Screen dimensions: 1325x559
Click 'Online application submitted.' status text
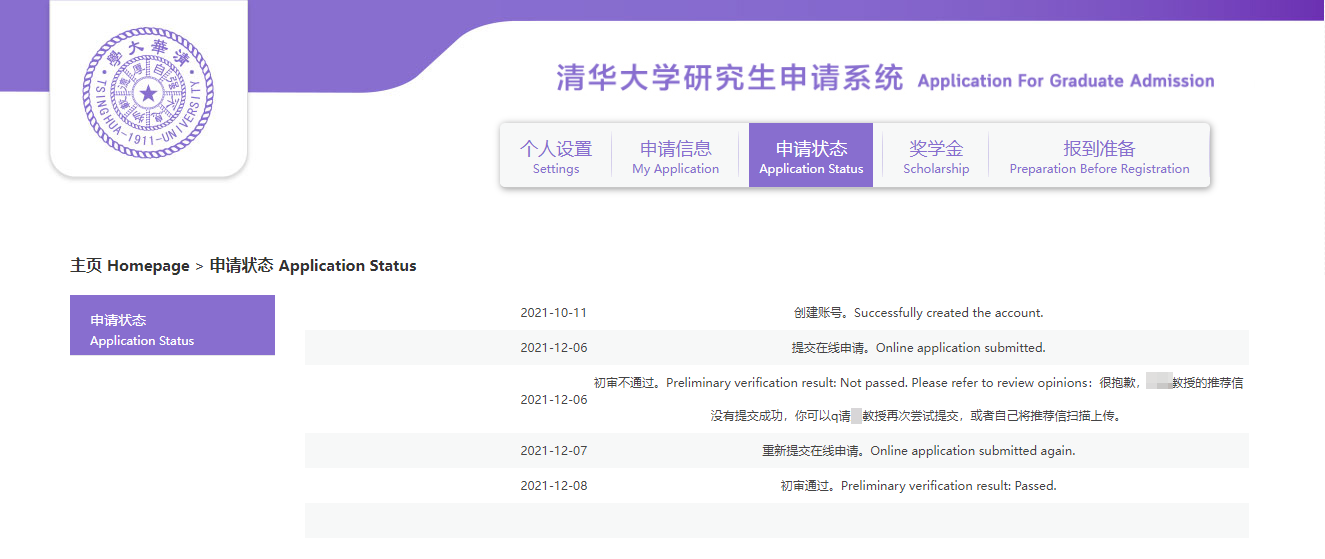[x=918, y=348]
